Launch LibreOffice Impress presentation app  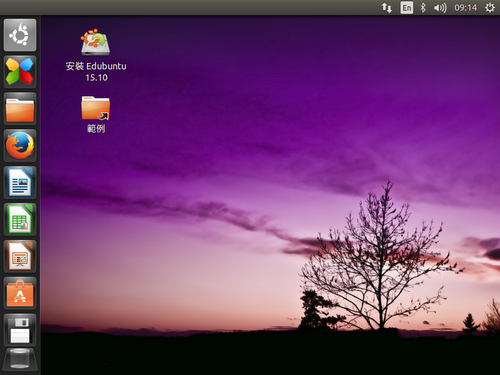coord(20,257)
